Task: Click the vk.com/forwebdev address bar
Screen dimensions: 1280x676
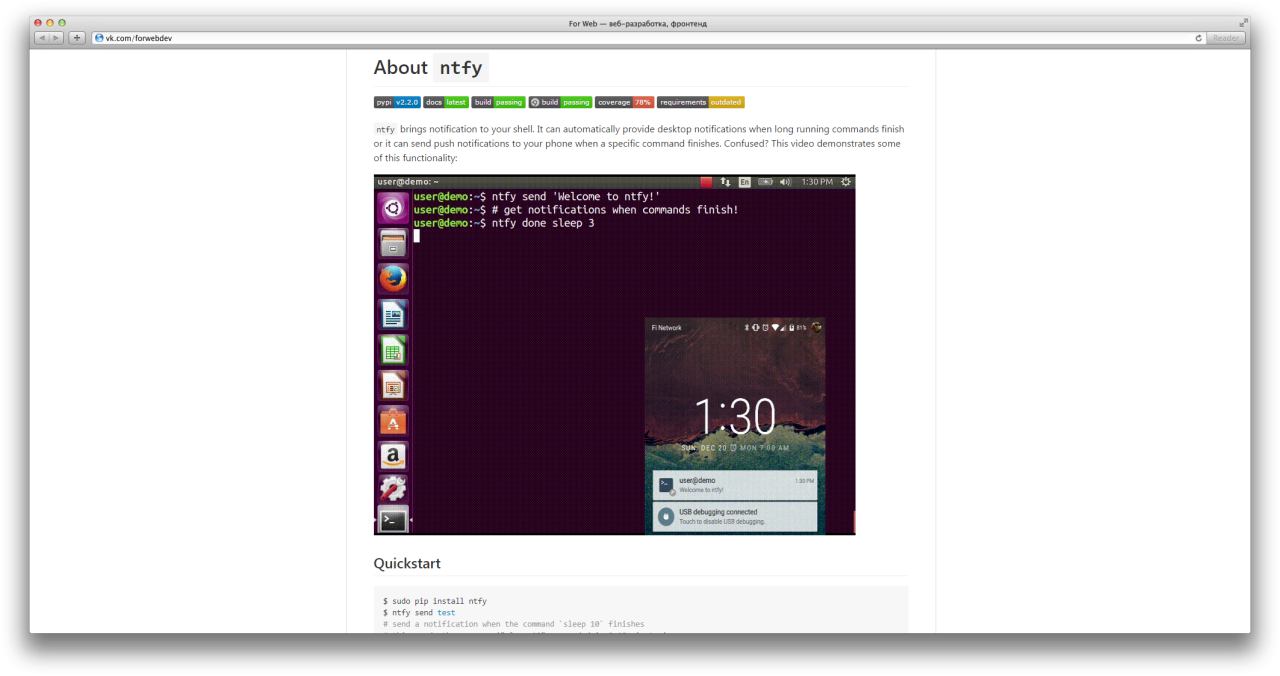Action: [x=648, y=38]
